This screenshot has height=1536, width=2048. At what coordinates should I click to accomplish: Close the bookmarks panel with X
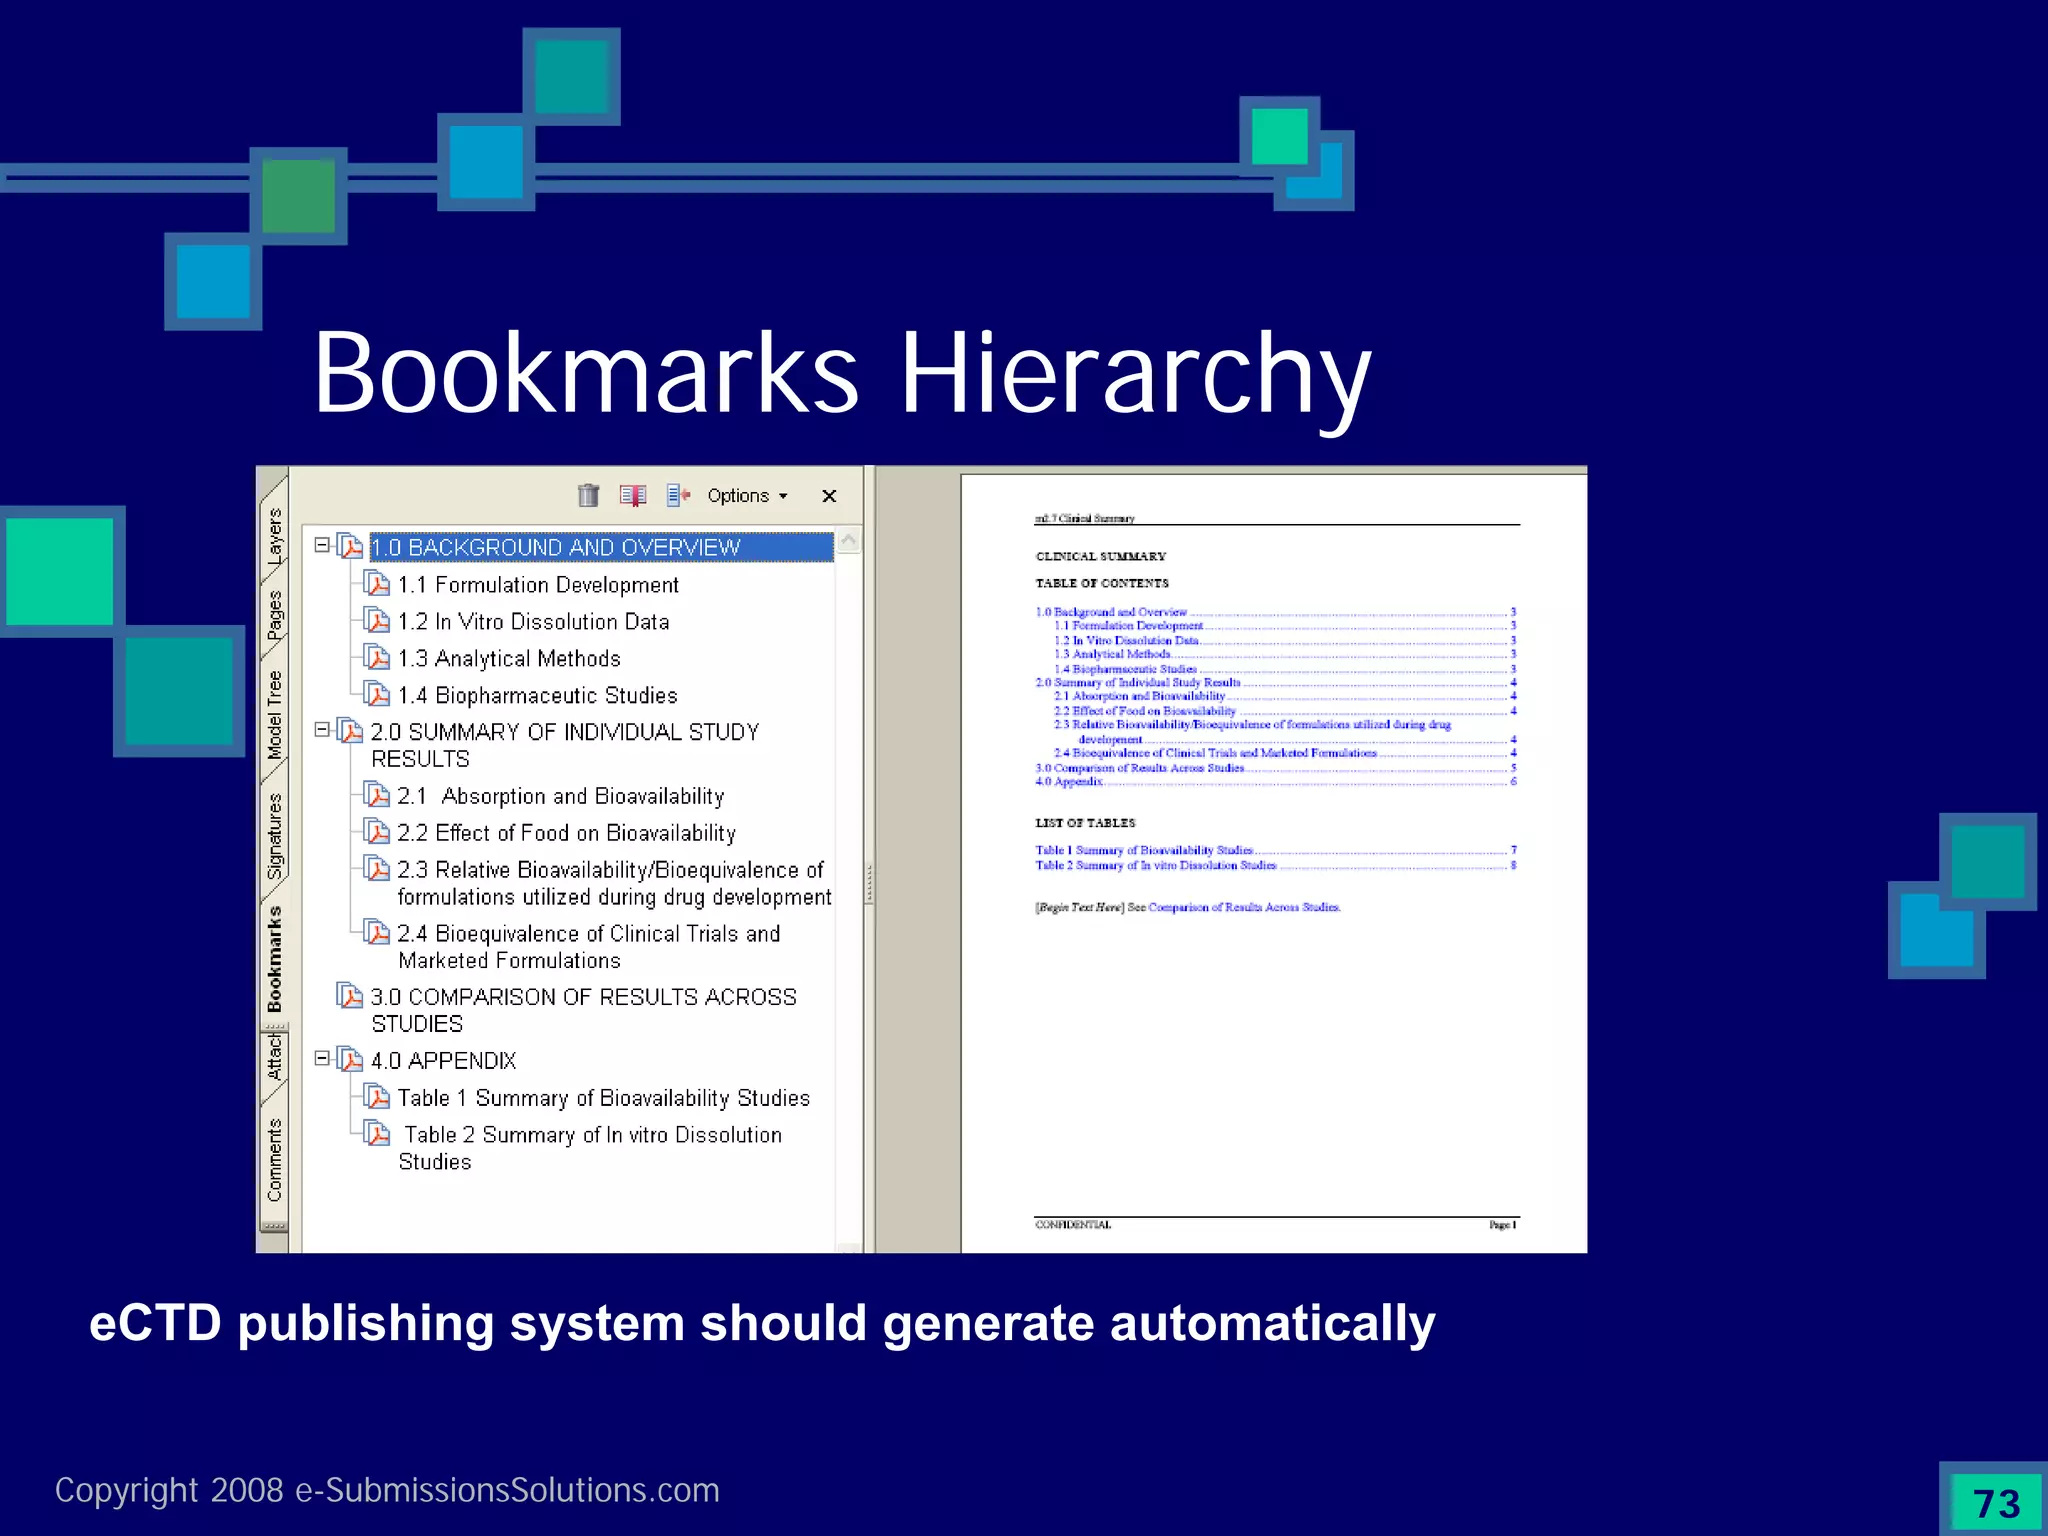tap(829, 496)
